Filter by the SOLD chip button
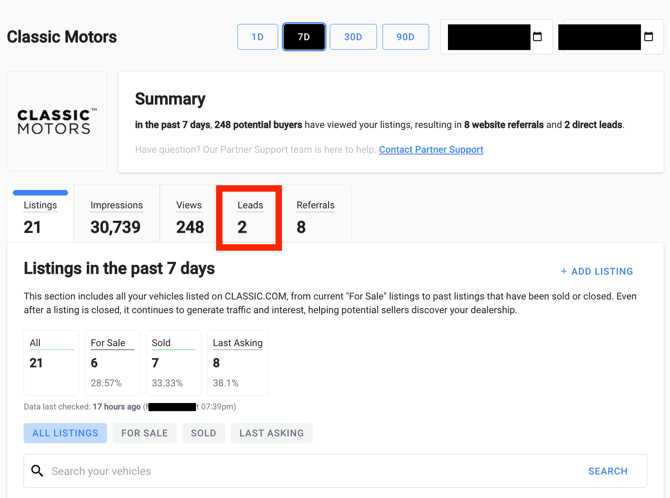This screenshot has height=498, width=670. coord(203,433)
